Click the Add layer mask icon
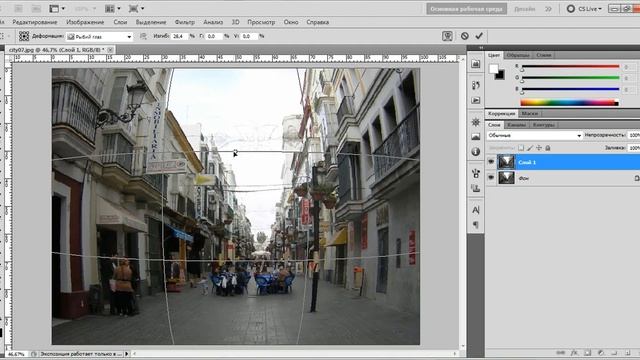Viewport: 640px width, 360px height. (588, 353)
